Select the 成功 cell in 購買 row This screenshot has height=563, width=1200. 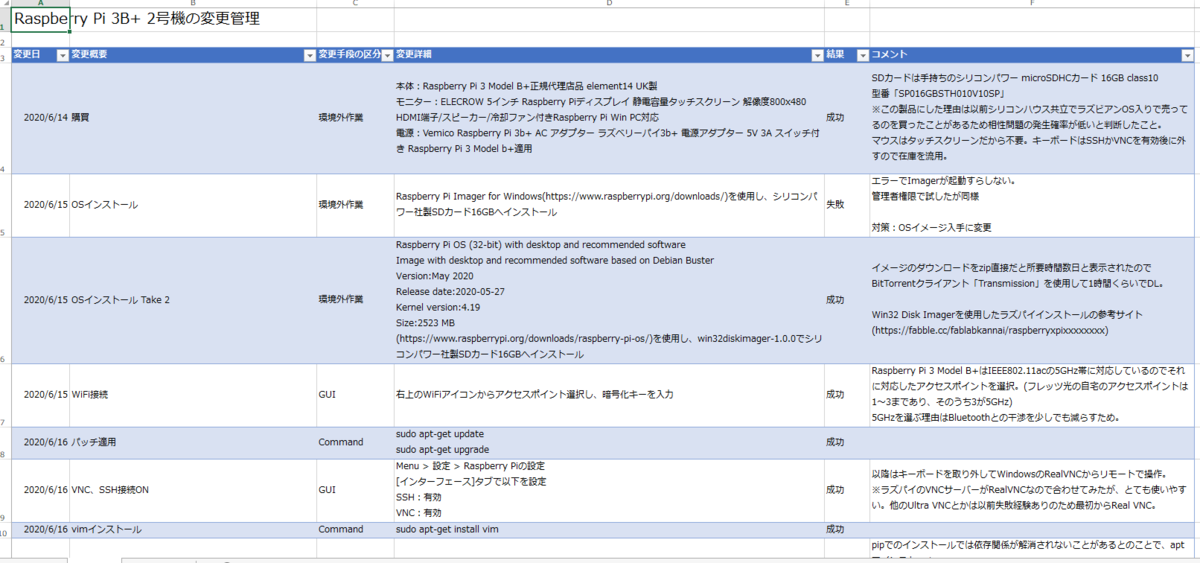click(847, 118)
